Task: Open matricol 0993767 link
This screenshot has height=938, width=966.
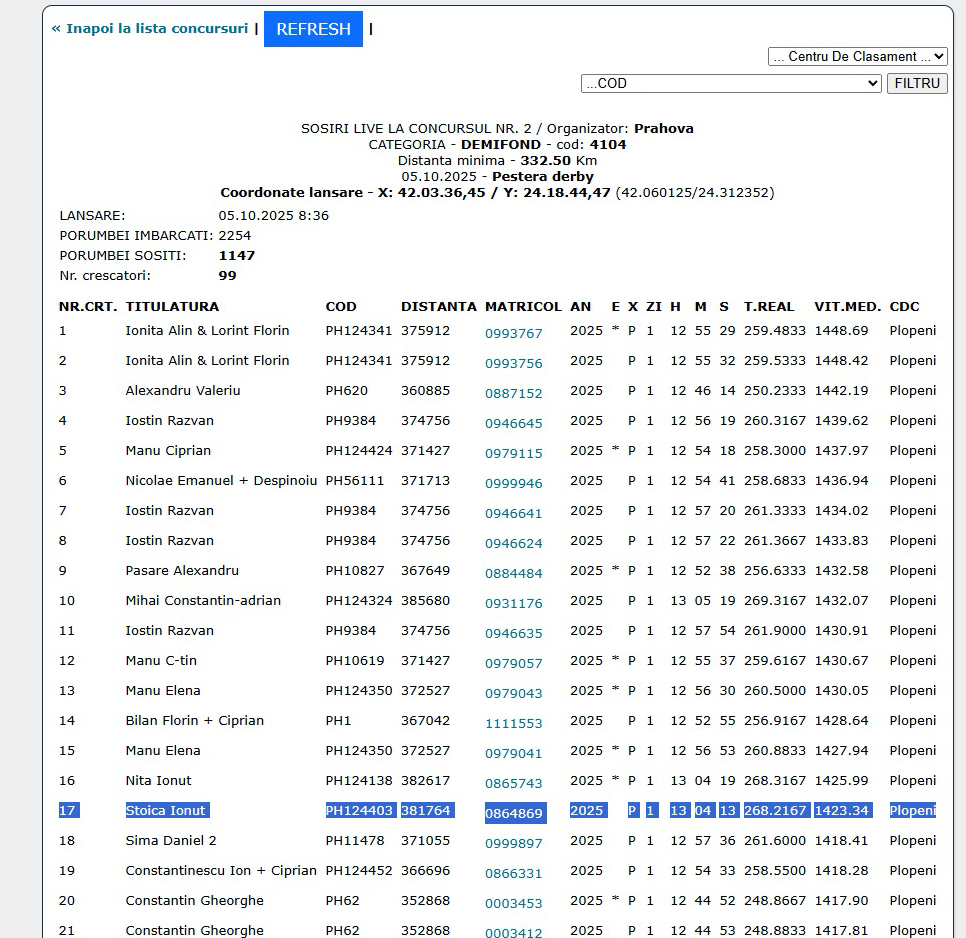Action: pos(513,334)
